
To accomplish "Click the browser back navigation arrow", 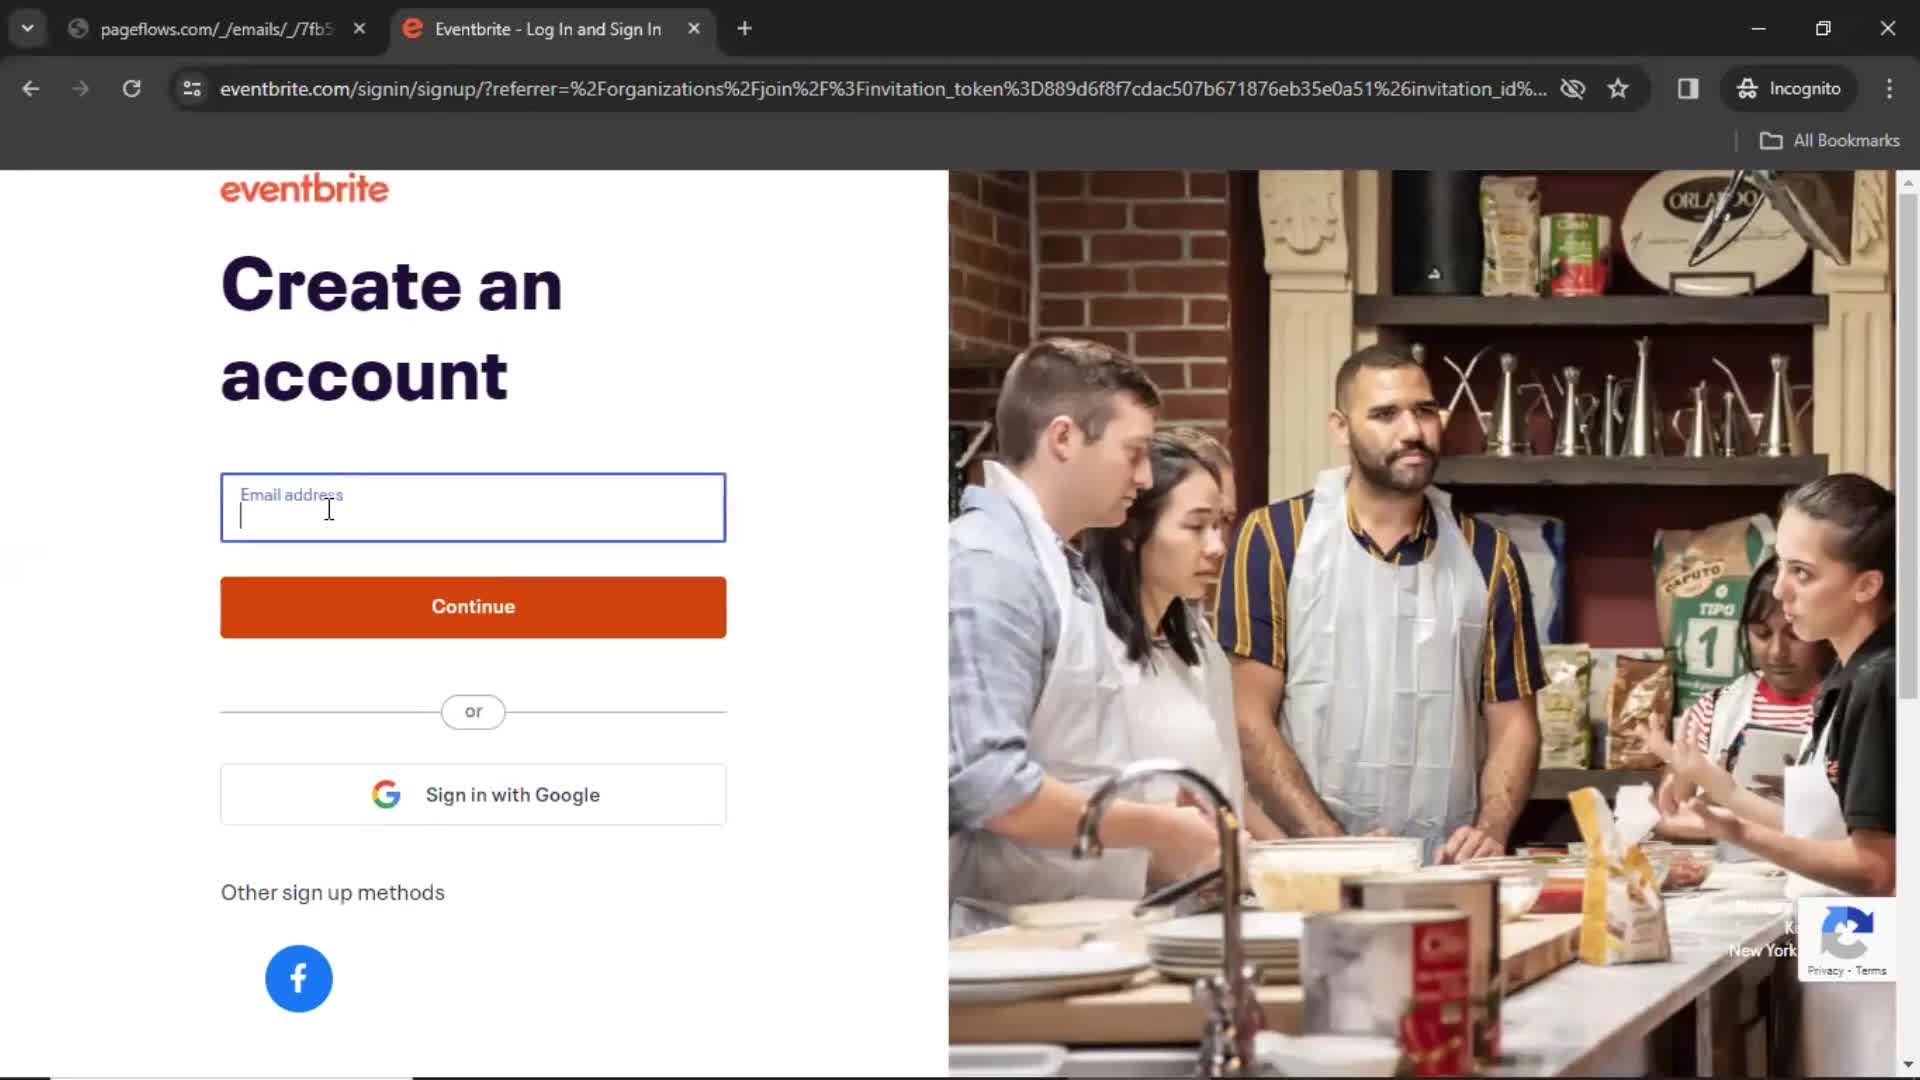I will (30, 88).
